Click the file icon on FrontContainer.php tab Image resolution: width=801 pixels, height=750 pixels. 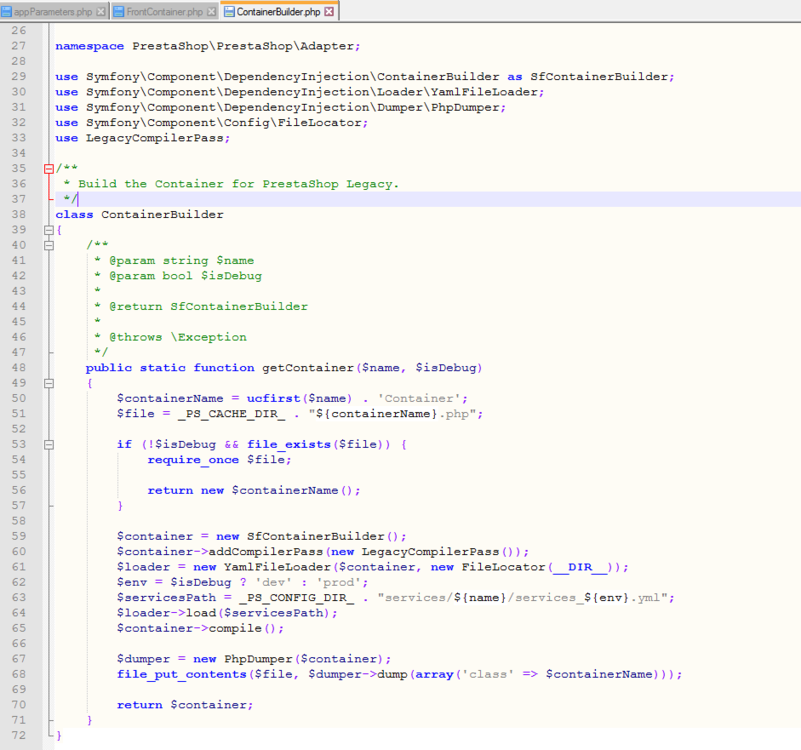point(118,10)
